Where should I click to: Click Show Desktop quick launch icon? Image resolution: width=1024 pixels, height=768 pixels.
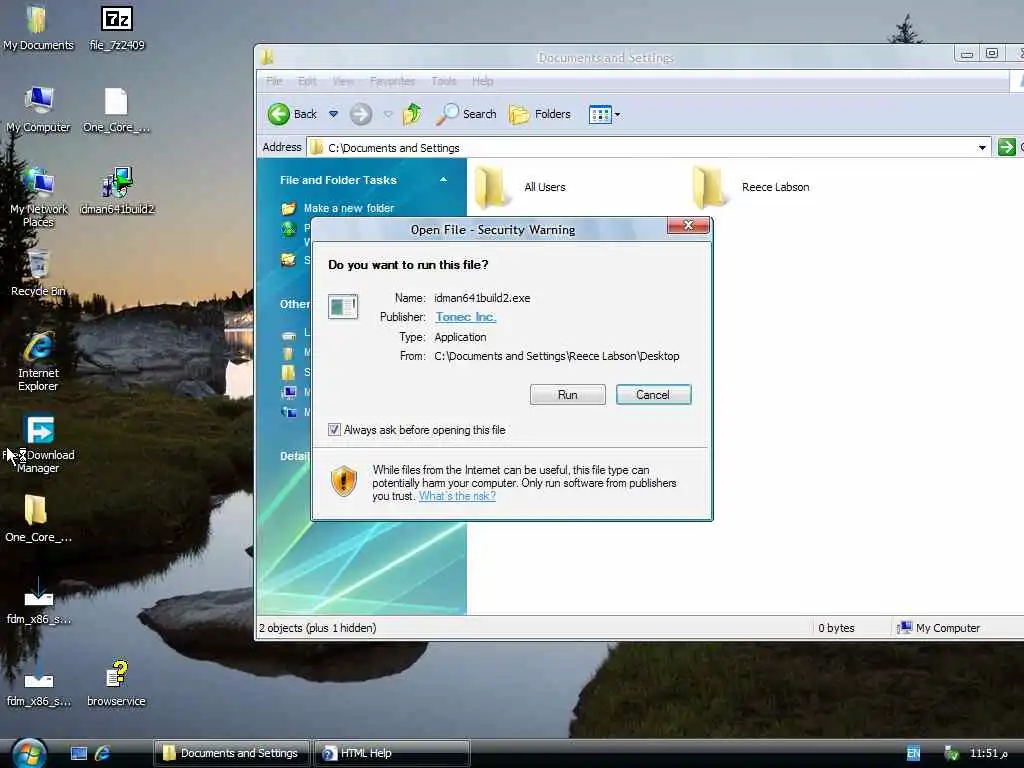79,754
